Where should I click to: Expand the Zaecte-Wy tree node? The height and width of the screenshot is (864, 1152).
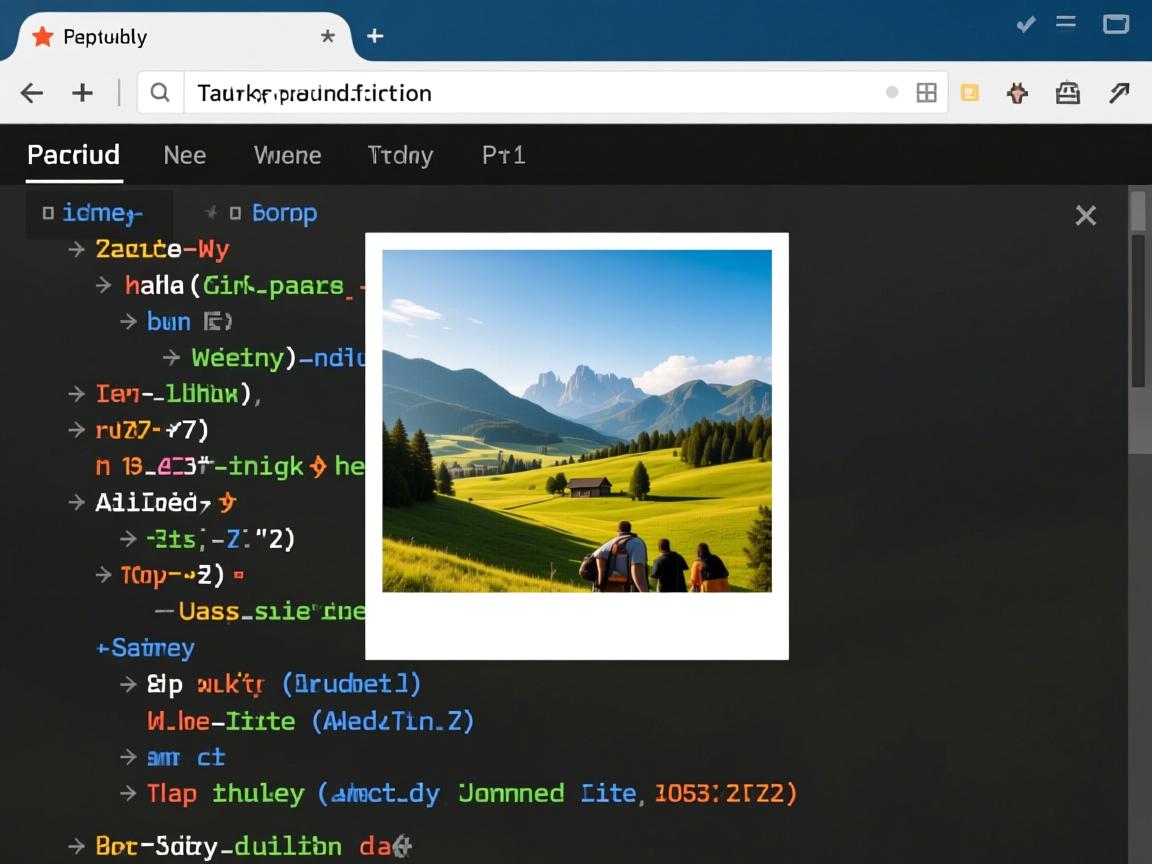76,249
